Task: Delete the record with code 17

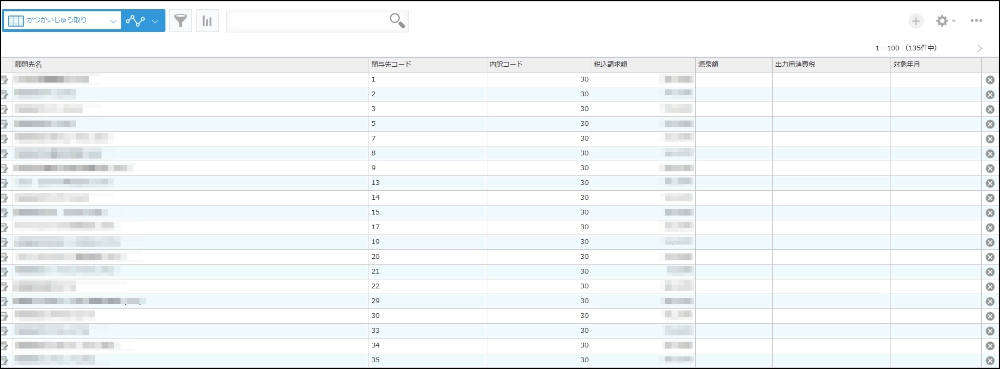Action: click(990, 227)
